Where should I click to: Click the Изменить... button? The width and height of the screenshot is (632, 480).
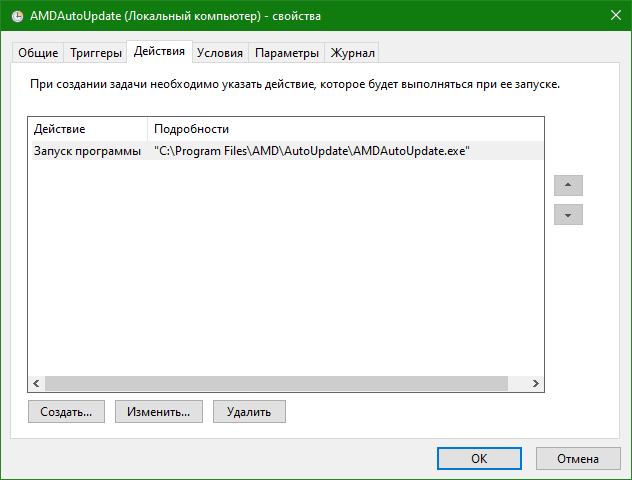click(x=159, y=411)
